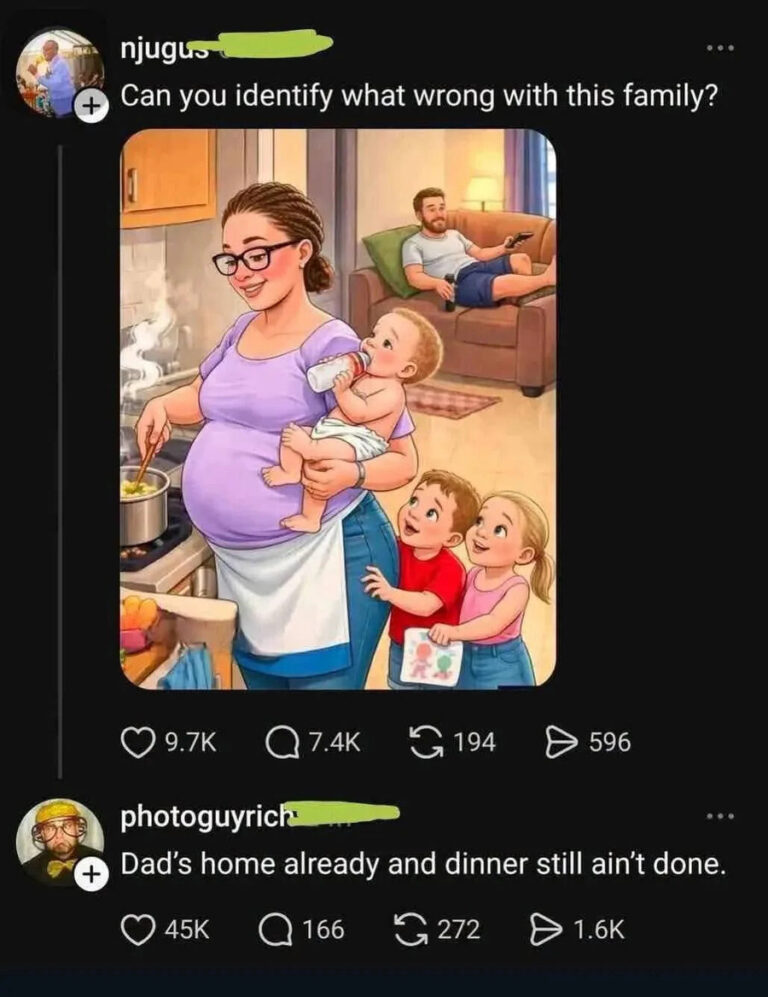768x997 pixels.
Task: Open the reply text 'Dad's home already'
Action: 421,865
